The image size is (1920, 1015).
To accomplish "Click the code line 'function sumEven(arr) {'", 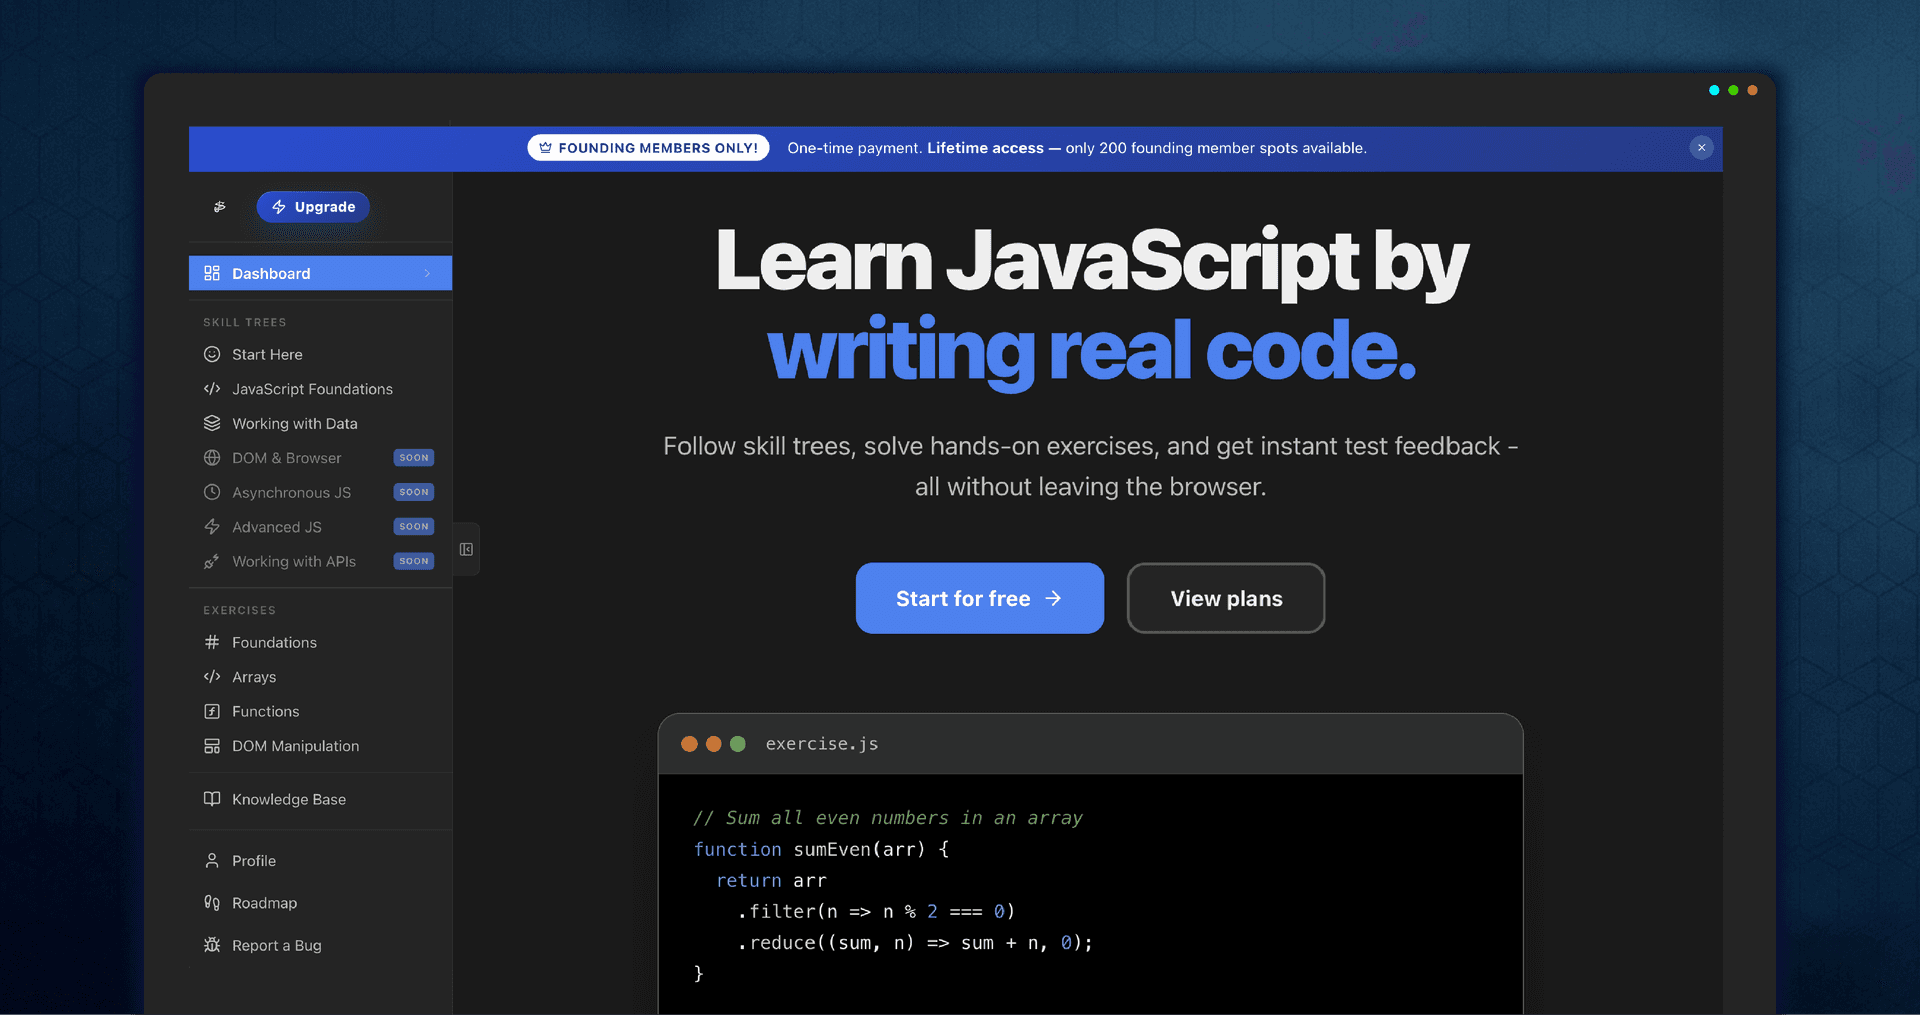I will click(x=822, y=849).
